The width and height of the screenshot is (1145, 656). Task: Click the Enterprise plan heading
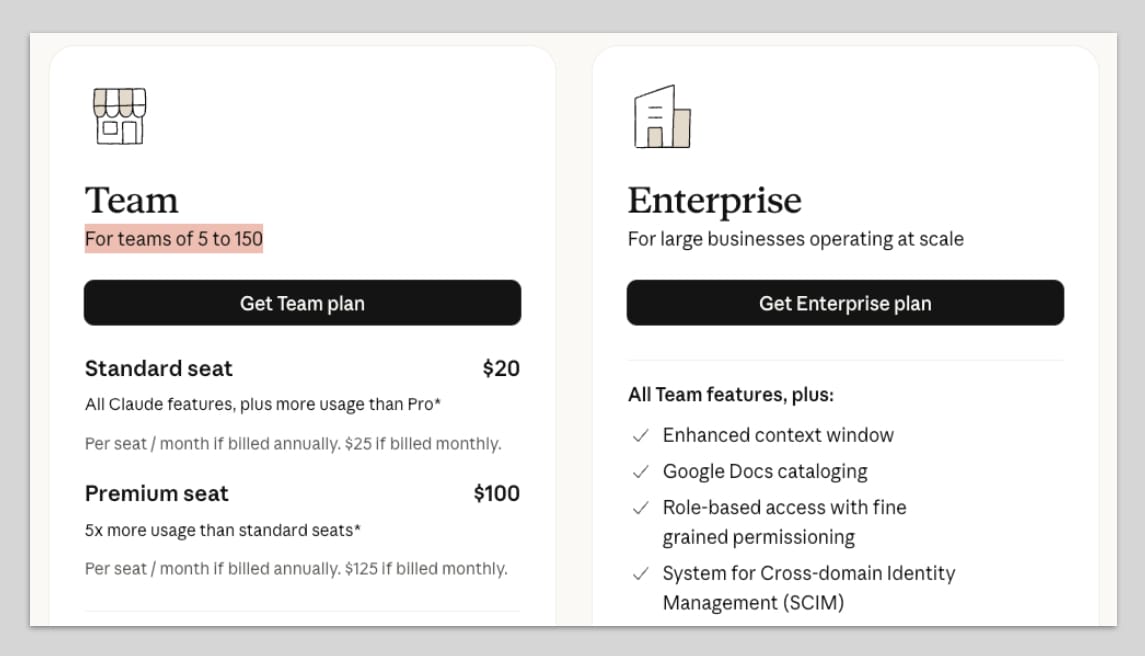click(x=714, y=200)
